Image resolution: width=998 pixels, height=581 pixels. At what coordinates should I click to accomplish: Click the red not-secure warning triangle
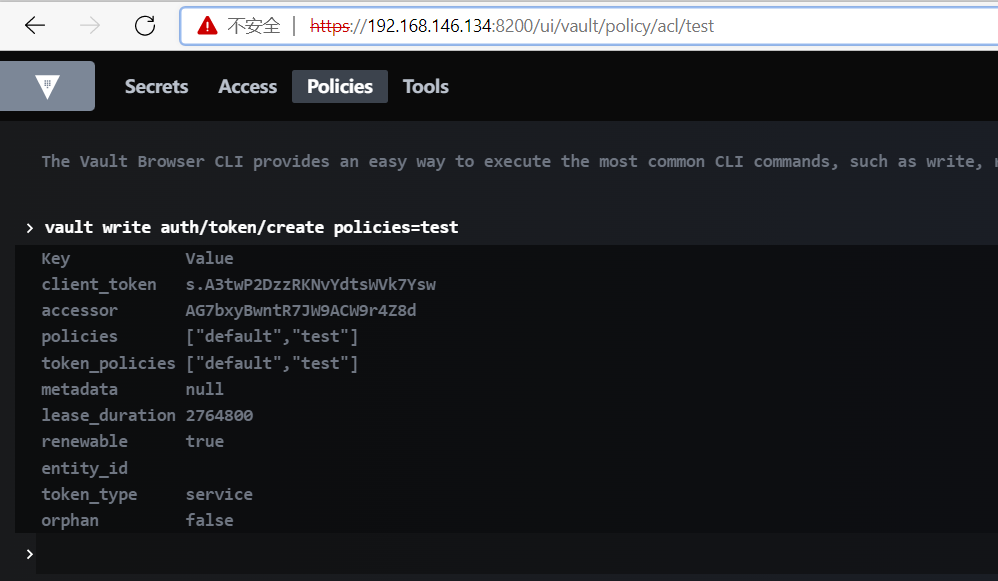(207, 26)
